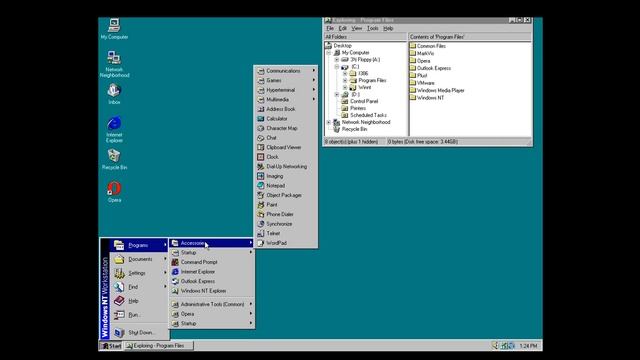The width and height of the screenshot is (640, 360).
Task: Open Address Book from Accessories
Action: (285, 109)
